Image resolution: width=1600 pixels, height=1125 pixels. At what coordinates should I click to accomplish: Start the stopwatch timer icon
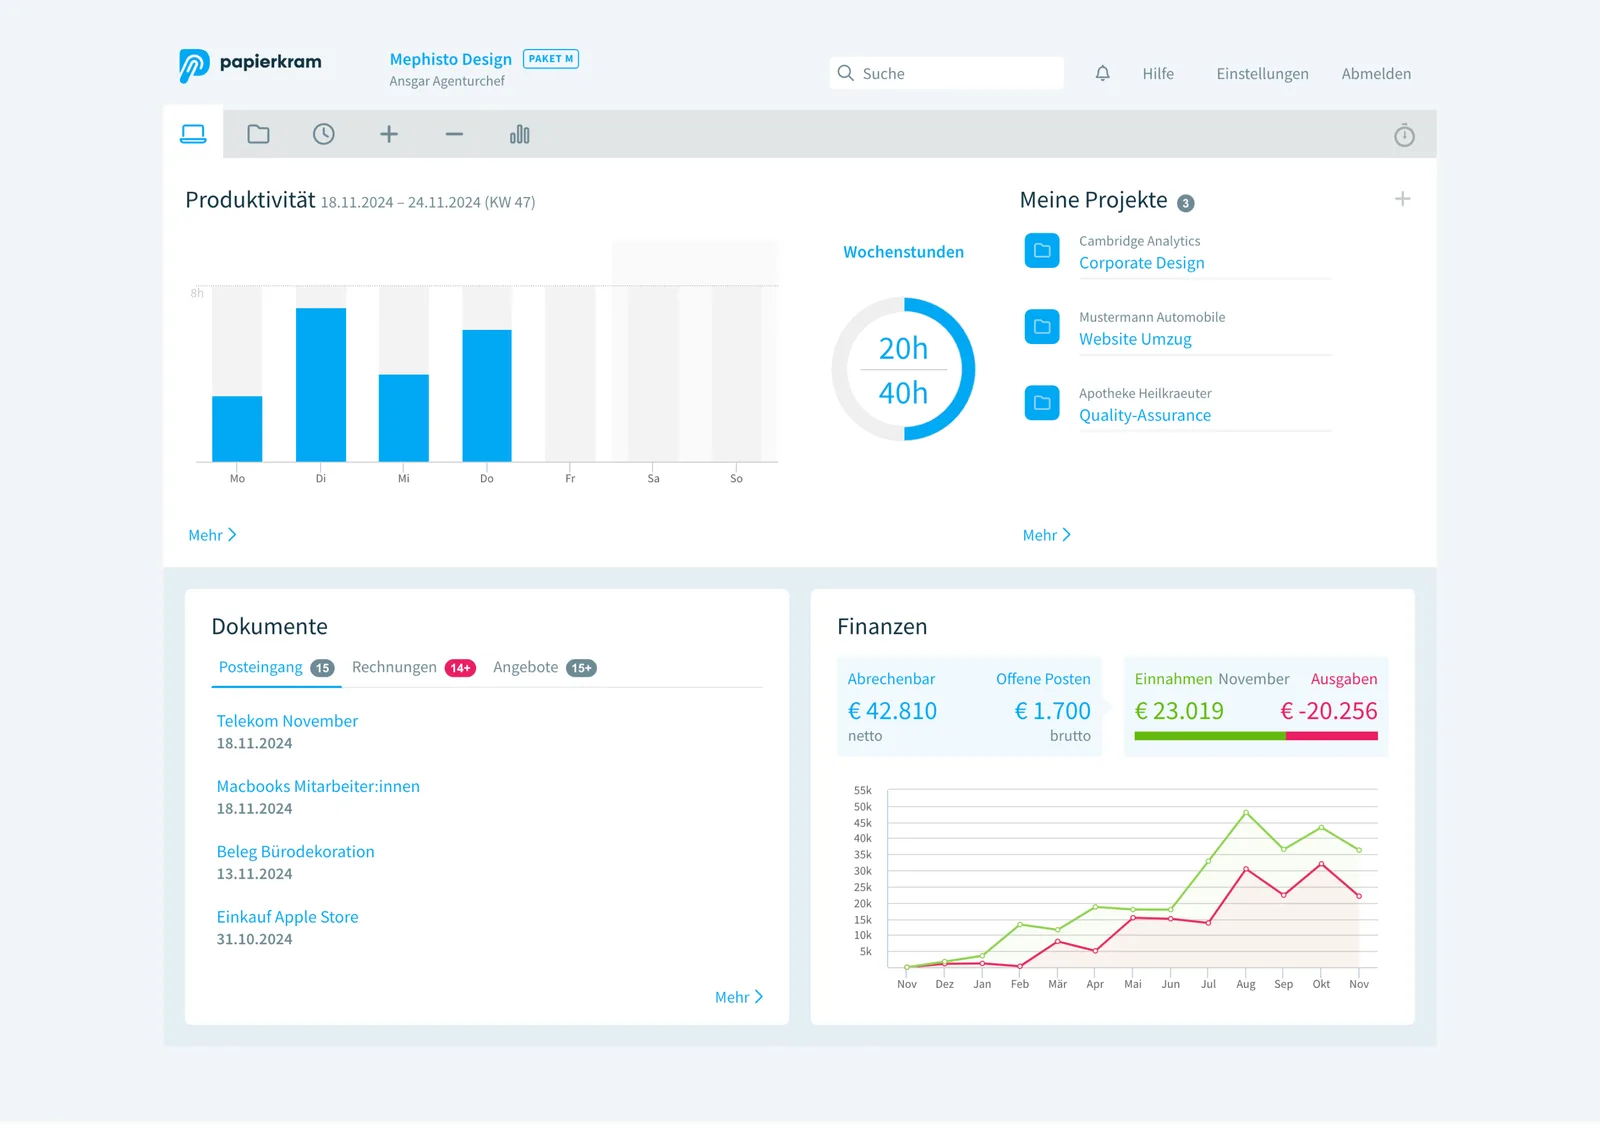point(1404,135)
